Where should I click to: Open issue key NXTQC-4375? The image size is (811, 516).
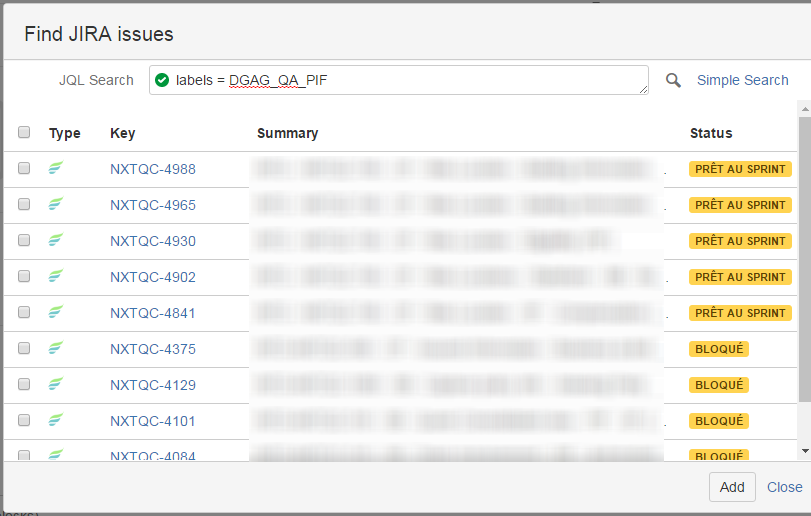(153, 349)
